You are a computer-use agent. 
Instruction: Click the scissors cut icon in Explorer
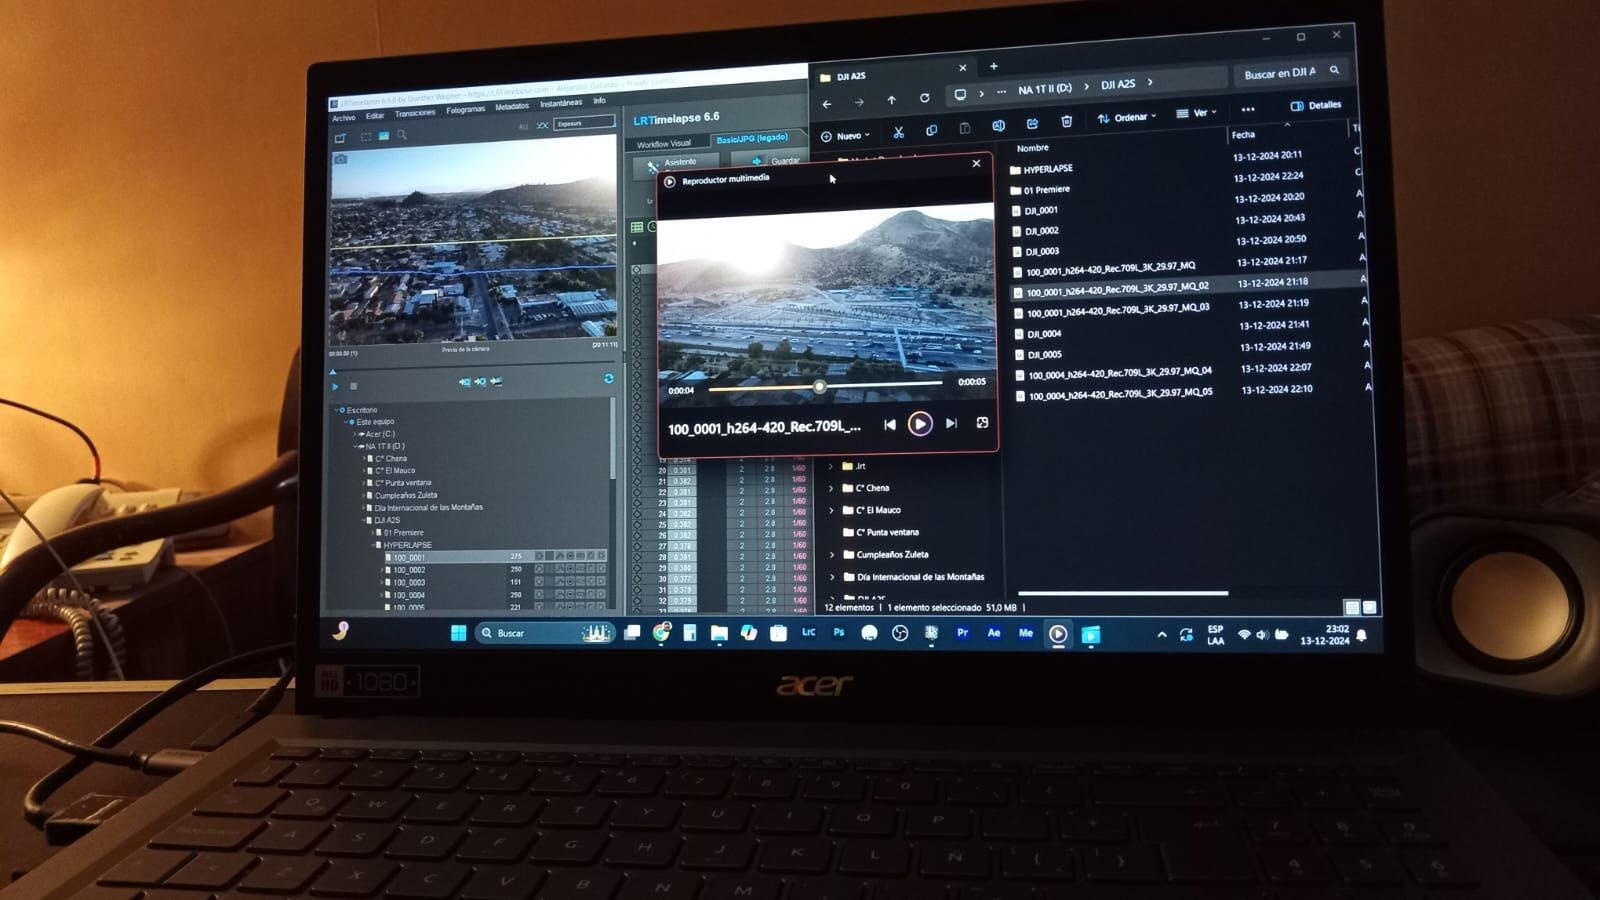[x=898, y=132]
